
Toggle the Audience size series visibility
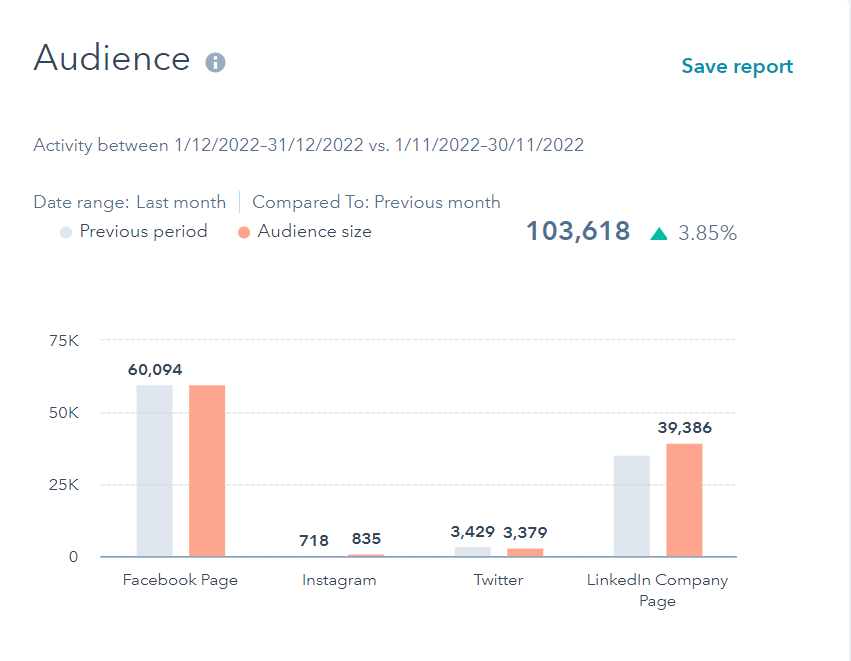point(314,231)
